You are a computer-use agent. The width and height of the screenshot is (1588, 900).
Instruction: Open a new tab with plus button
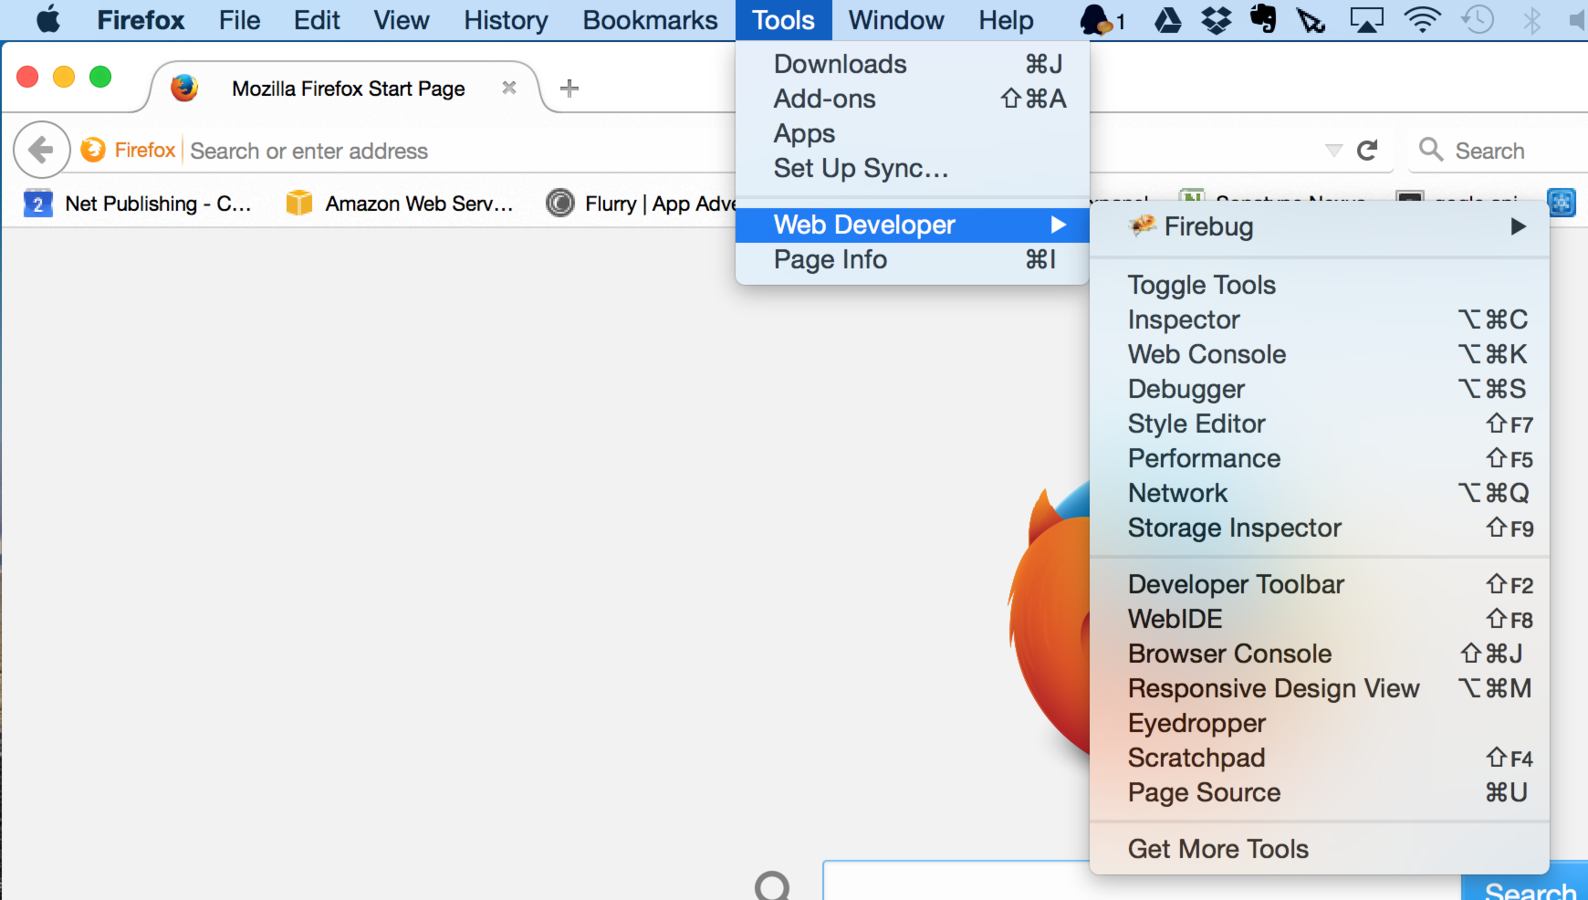(x=569, y=88)
